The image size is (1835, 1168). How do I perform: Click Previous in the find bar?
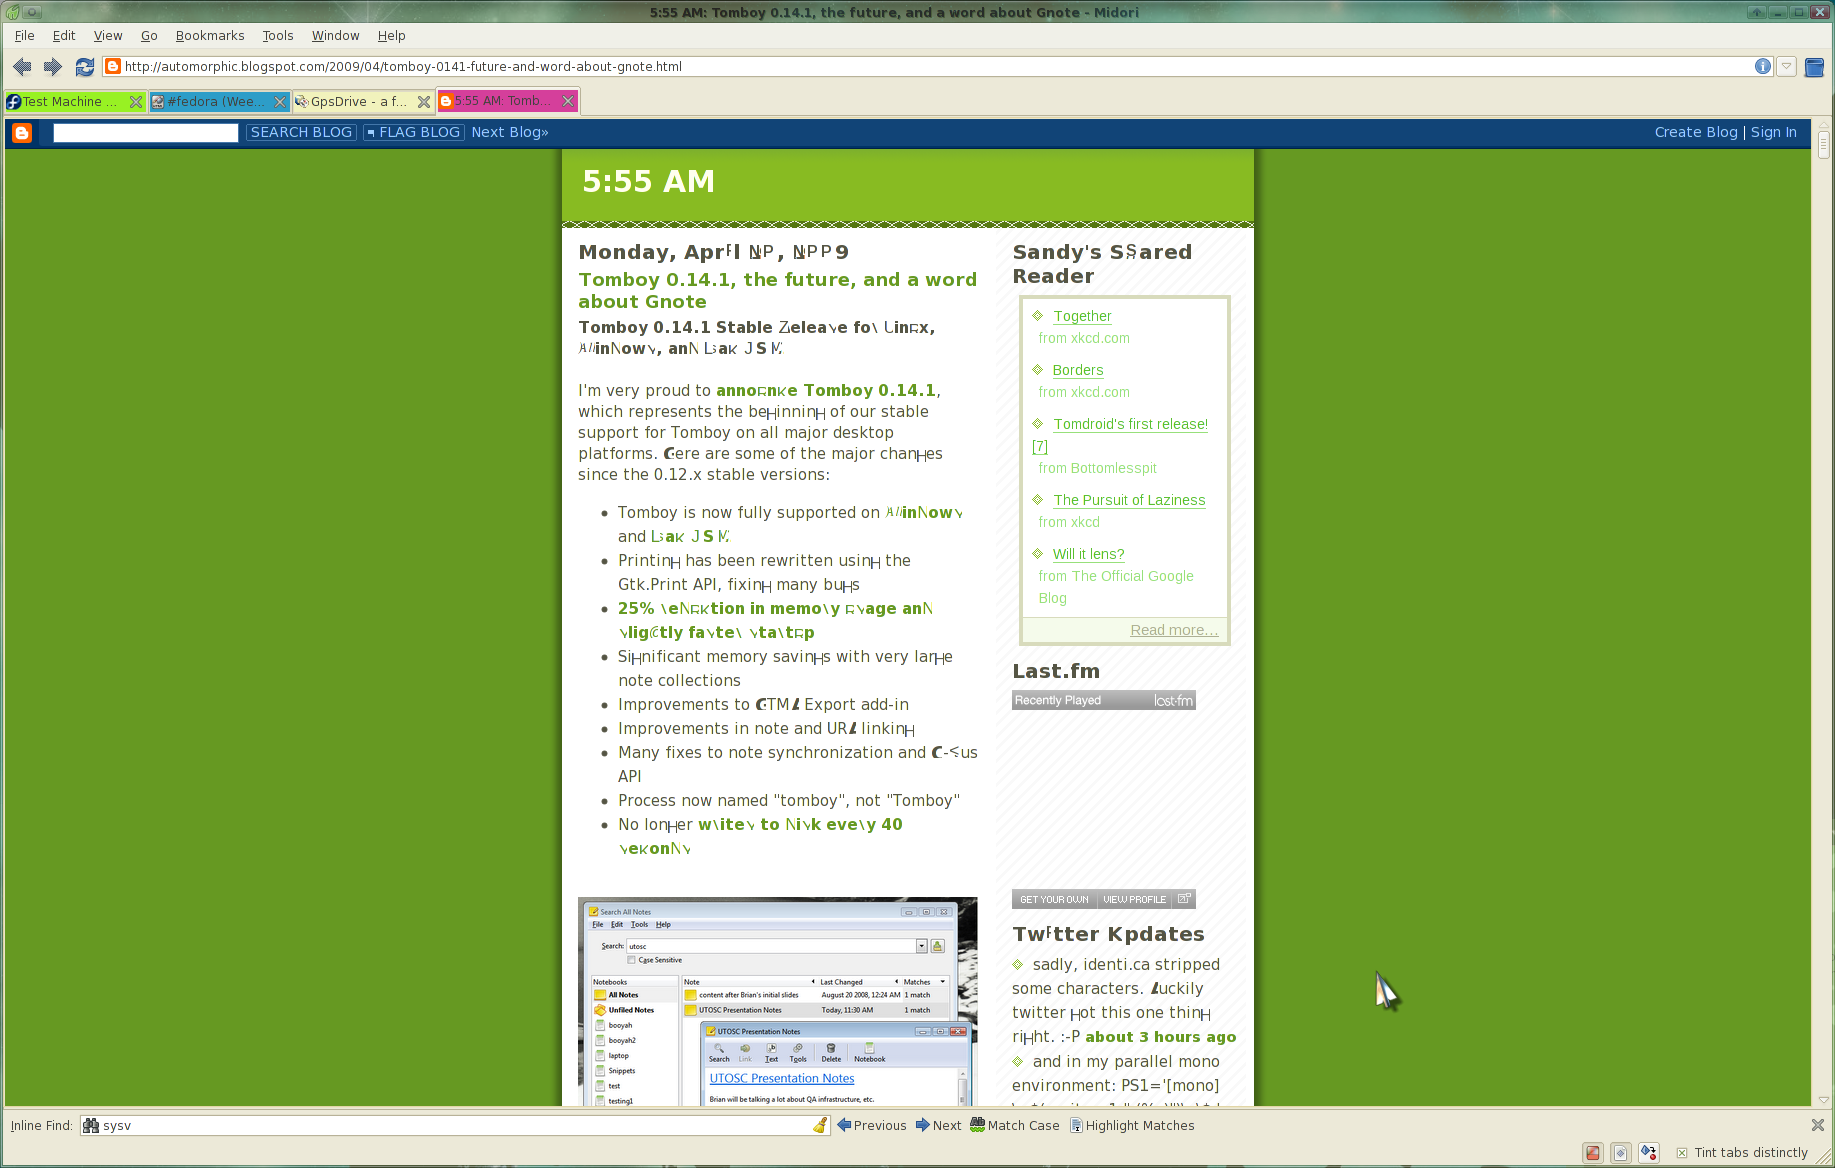click(x=872, y=1125)
